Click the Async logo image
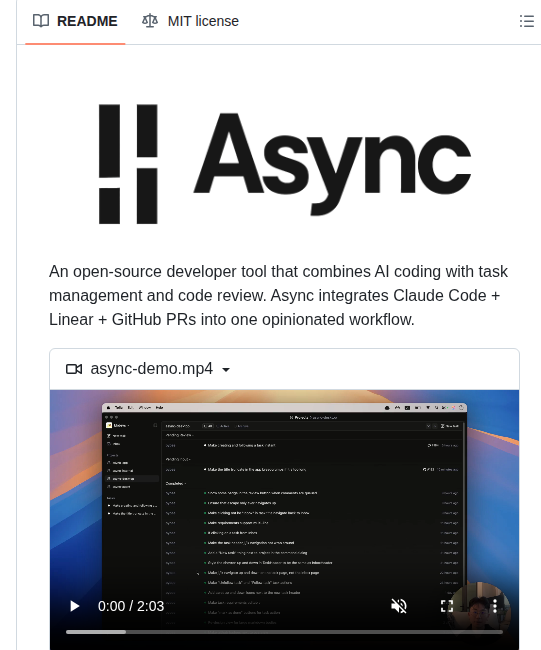 pyautogui.click(x=285, y=164)
